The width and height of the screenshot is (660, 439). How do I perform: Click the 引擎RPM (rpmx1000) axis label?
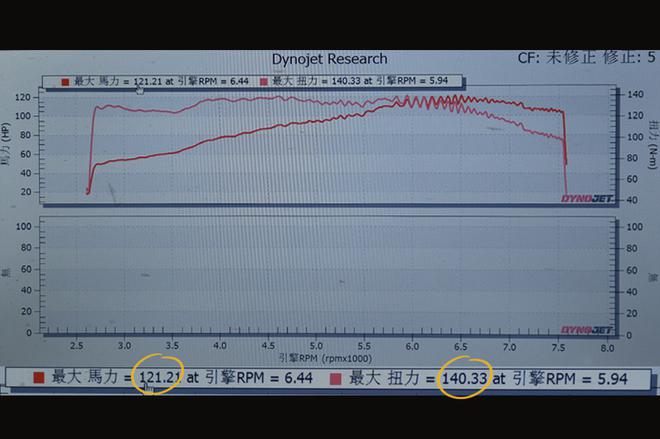(x=325, y=359)
